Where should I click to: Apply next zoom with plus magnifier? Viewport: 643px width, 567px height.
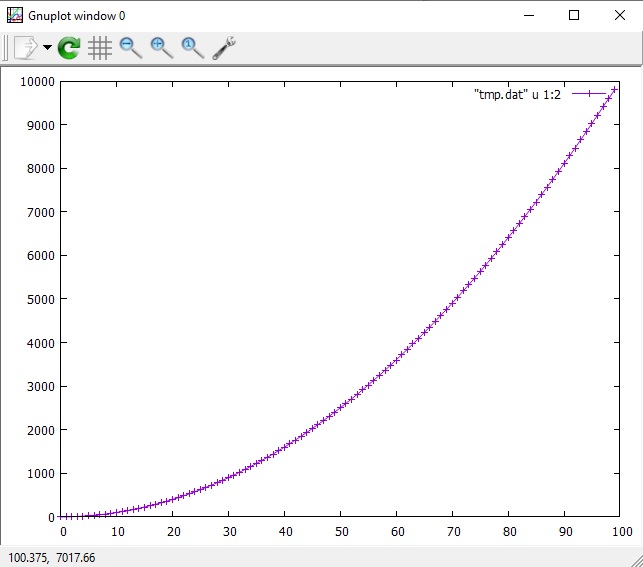(161, 47)
